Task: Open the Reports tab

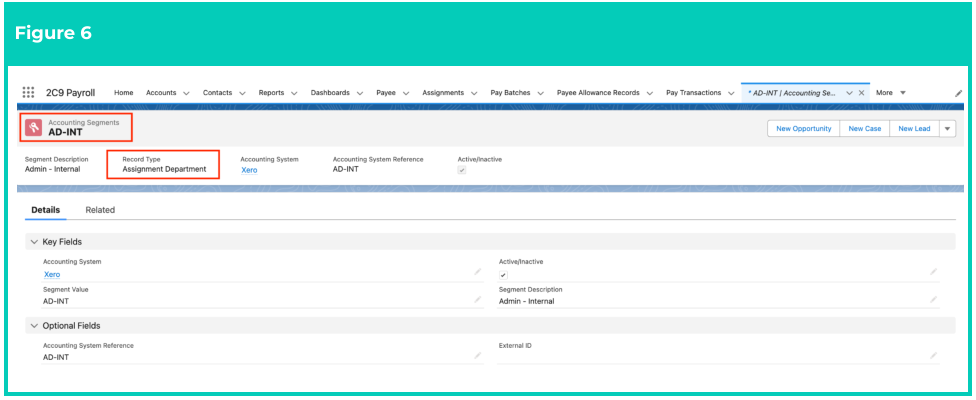Action: pyautogui.click(x=271, y=93)
